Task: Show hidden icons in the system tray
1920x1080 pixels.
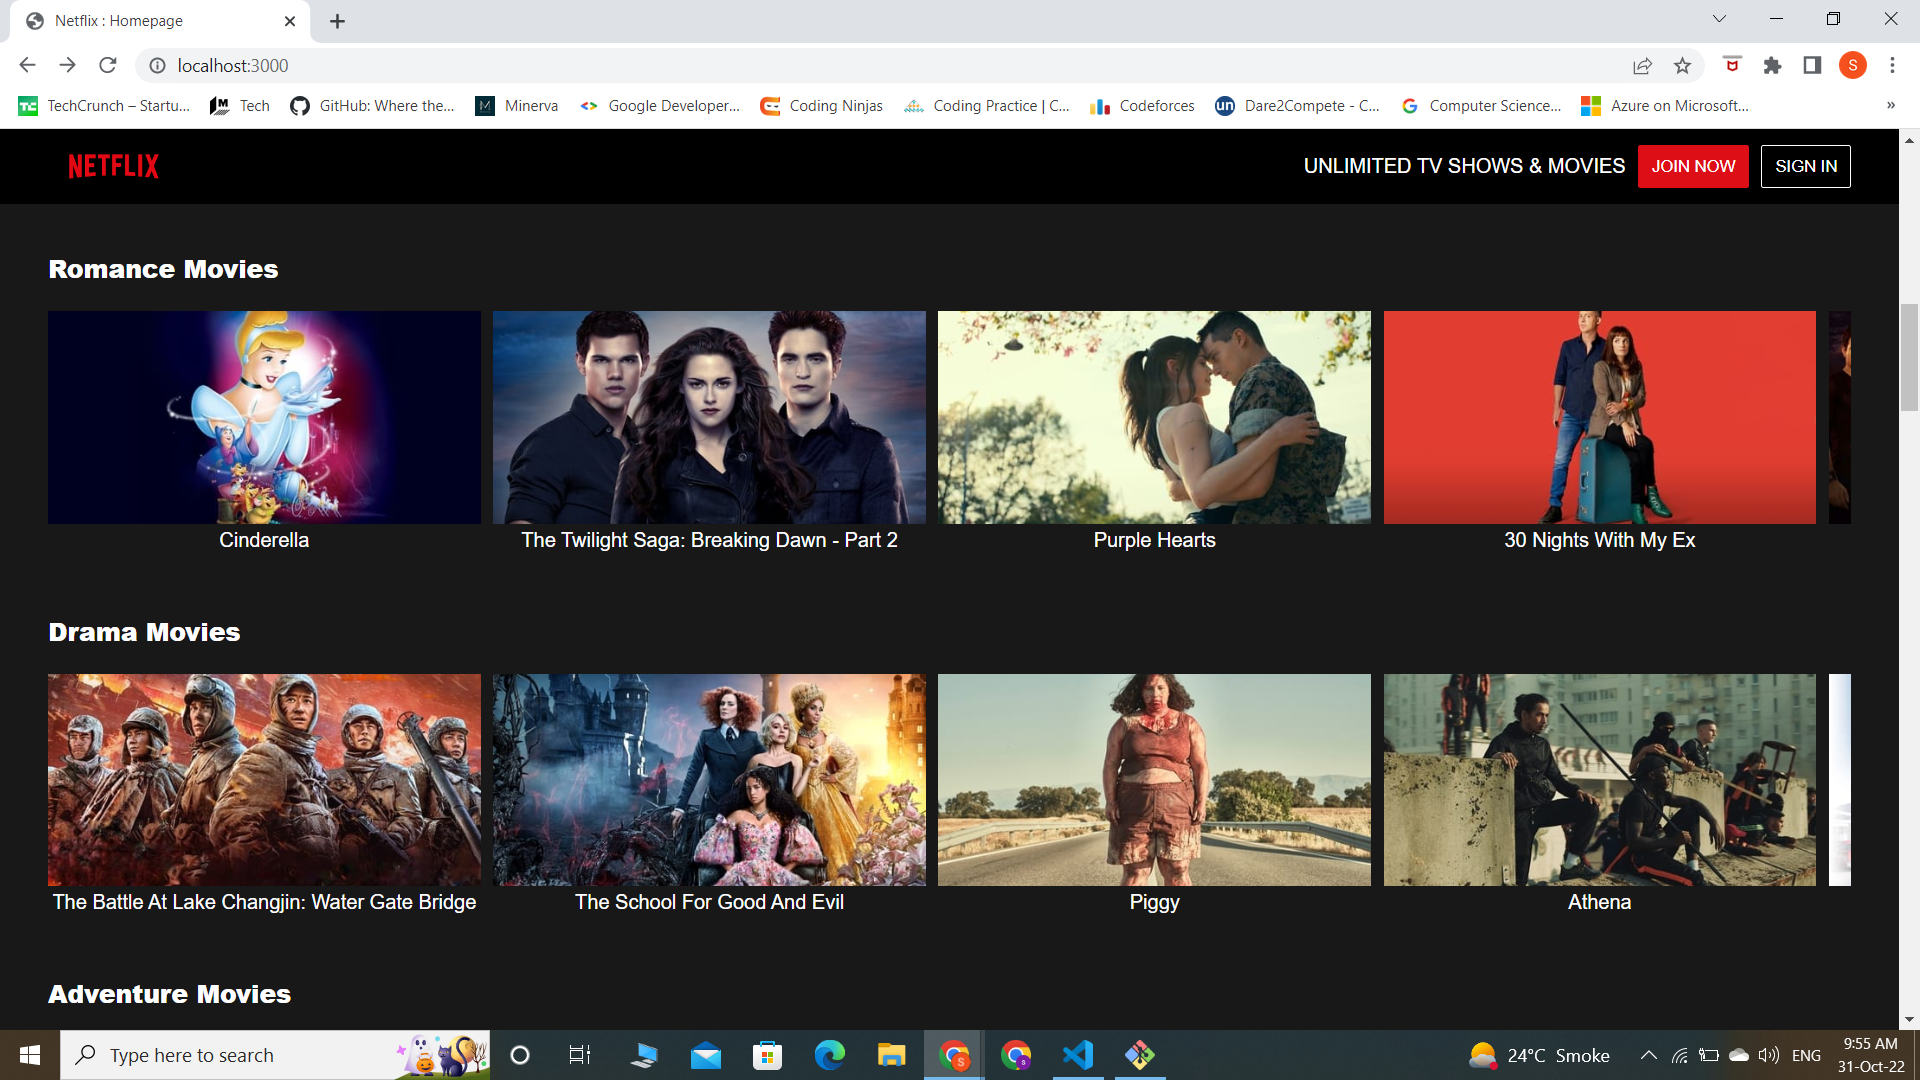Action: coord(1648,1054)
